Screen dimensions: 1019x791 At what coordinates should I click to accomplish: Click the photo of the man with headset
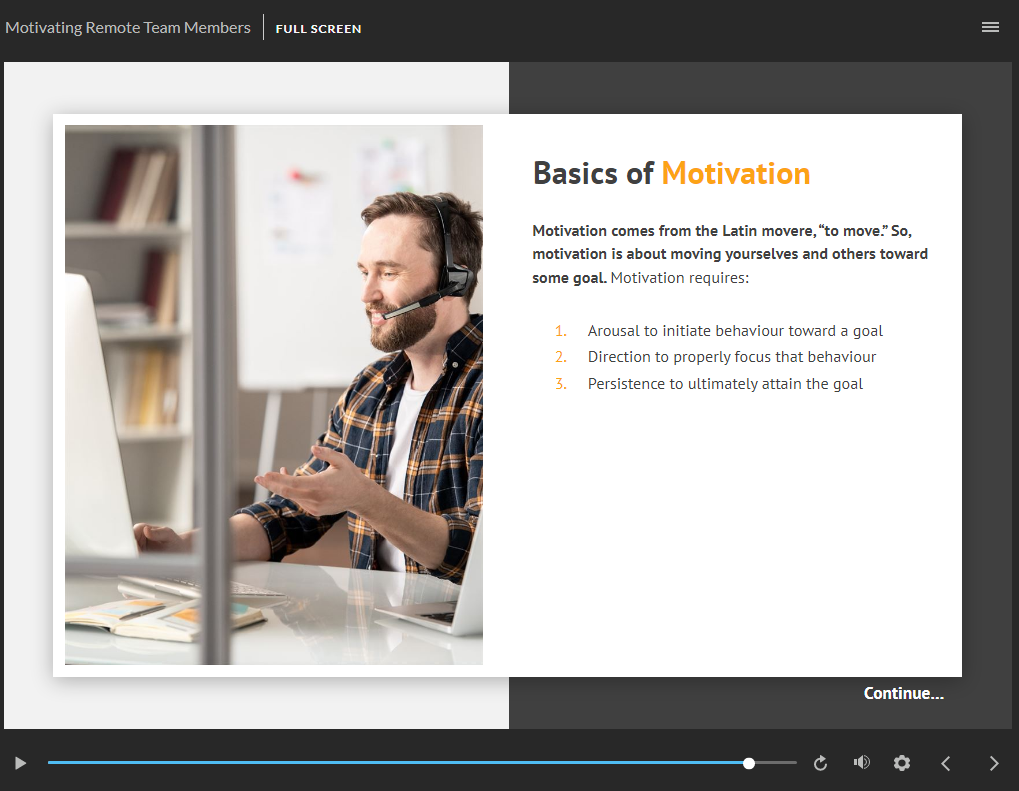274,394
